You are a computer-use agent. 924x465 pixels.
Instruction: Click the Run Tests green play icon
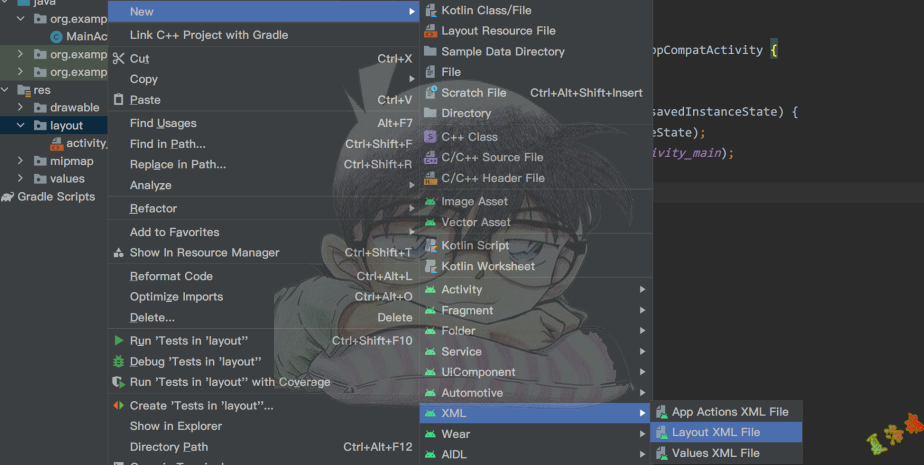[119, 341]
